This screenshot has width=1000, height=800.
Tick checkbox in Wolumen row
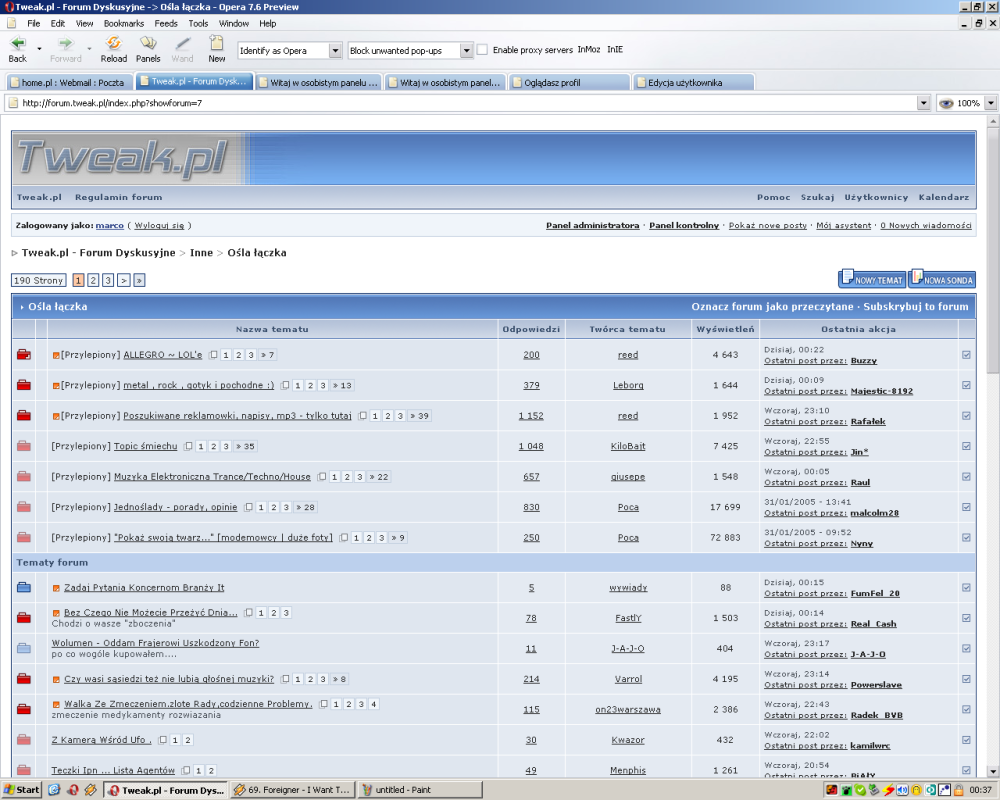(x=966, y=649)
